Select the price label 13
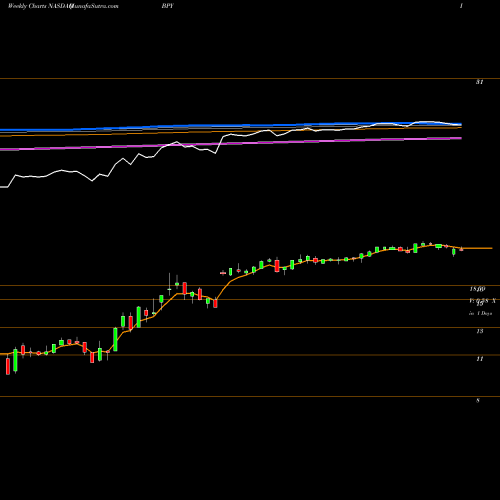The image size is (500, 500). coord(480,331)
